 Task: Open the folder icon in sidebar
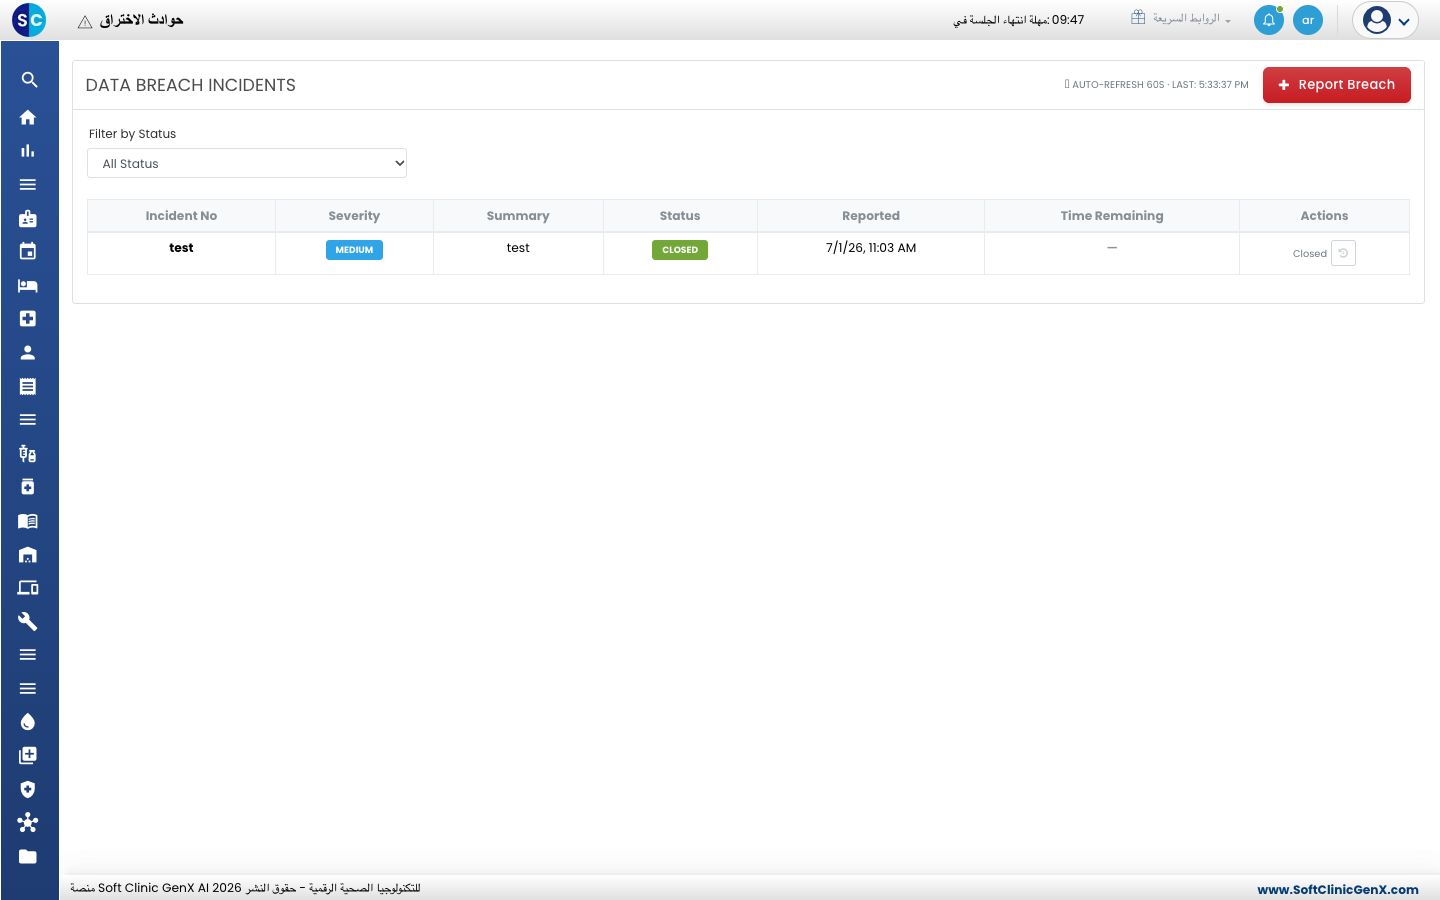point(28,857)
